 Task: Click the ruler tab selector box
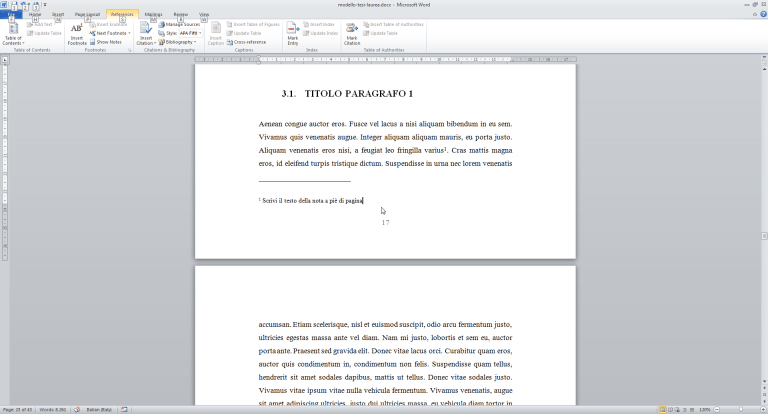tap(5, 60)
